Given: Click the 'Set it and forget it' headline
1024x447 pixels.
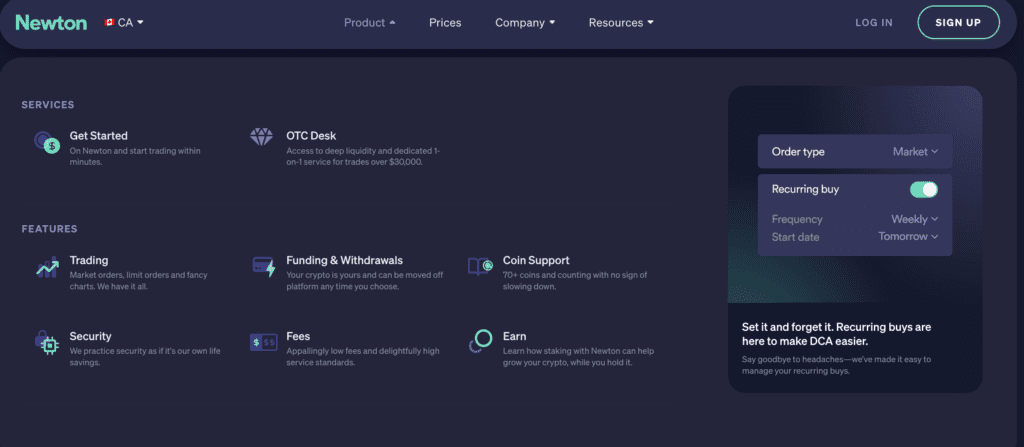Looking at the screenshot, I should [837, 334].
